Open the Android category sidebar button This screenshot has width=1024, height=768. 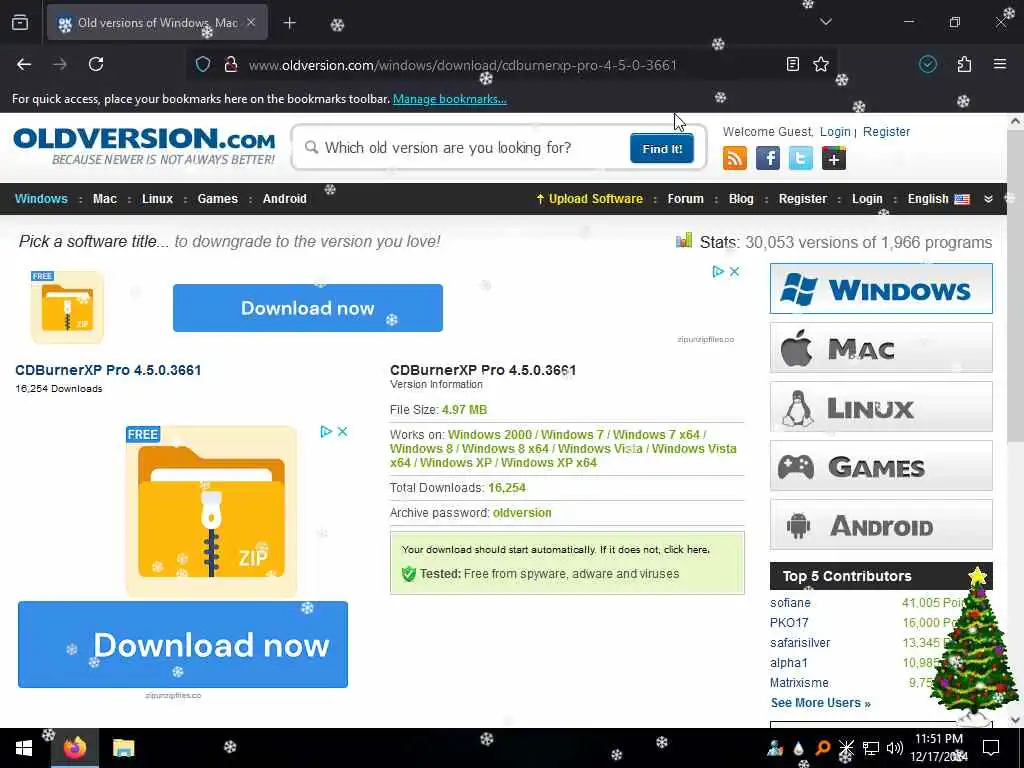pyautogui.click(x=881, y=524)
